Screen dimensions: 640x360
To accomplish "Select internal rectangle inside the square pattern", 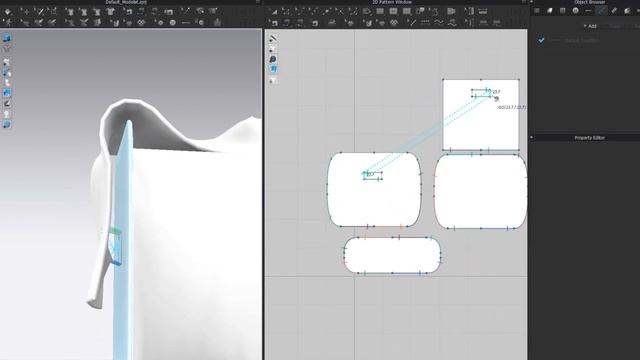I will point(481,93).
